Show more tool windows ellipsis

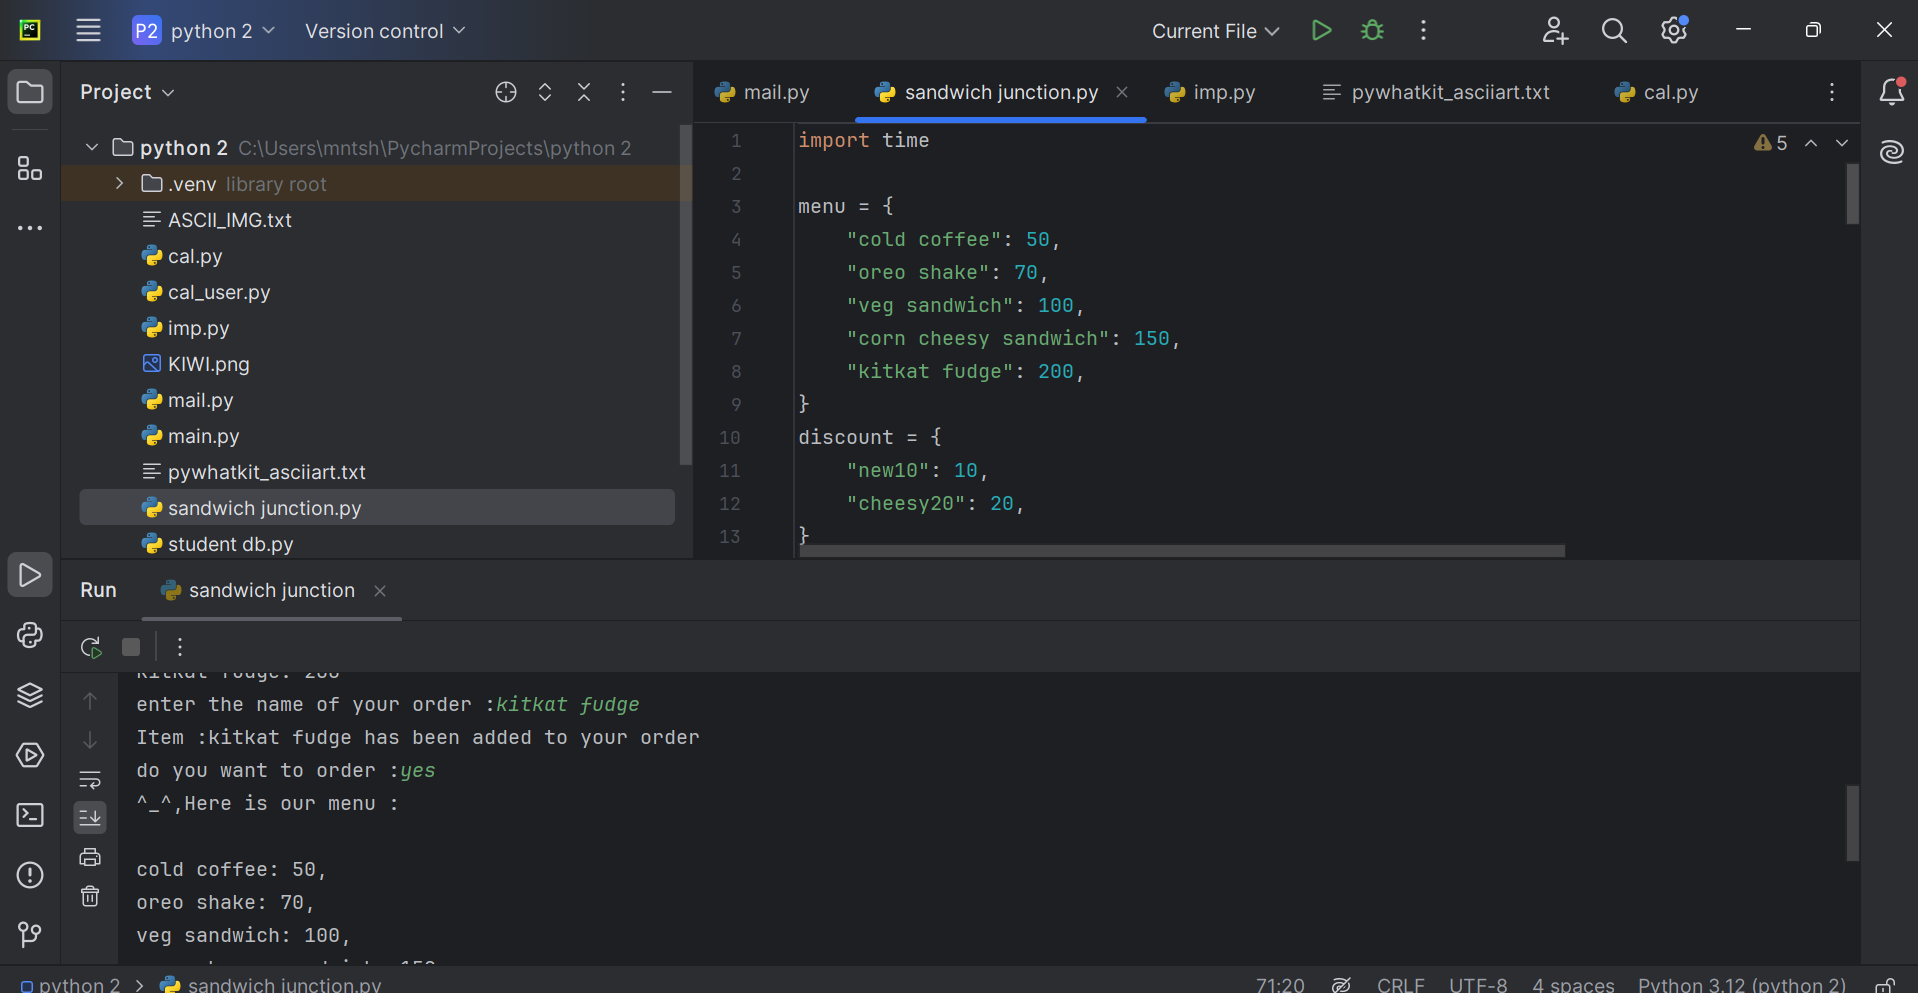[x=30, y=228]
